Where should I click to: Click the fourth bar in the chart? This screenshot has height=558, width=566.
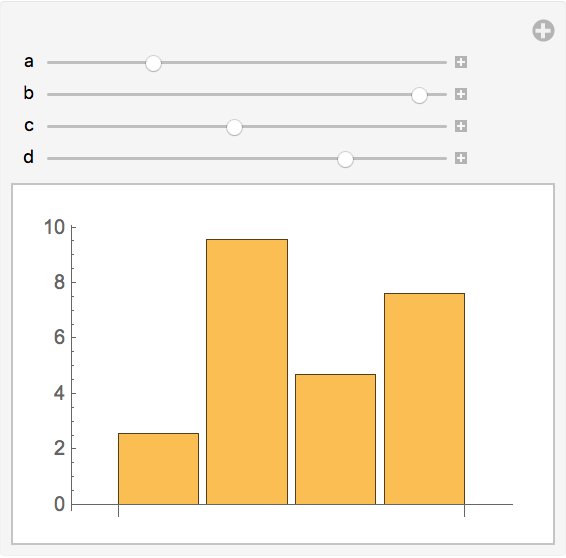[x=424, y=398]
